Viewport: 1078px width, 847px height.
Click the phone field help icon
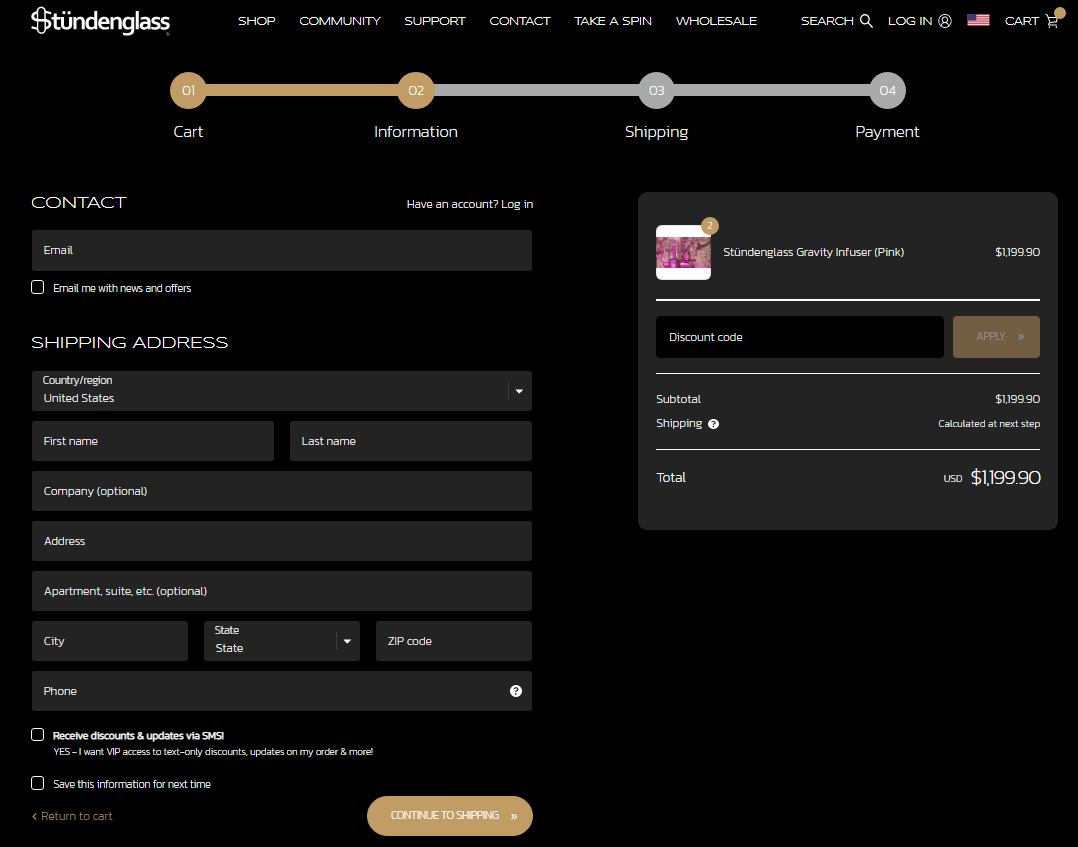coord(516,691)
